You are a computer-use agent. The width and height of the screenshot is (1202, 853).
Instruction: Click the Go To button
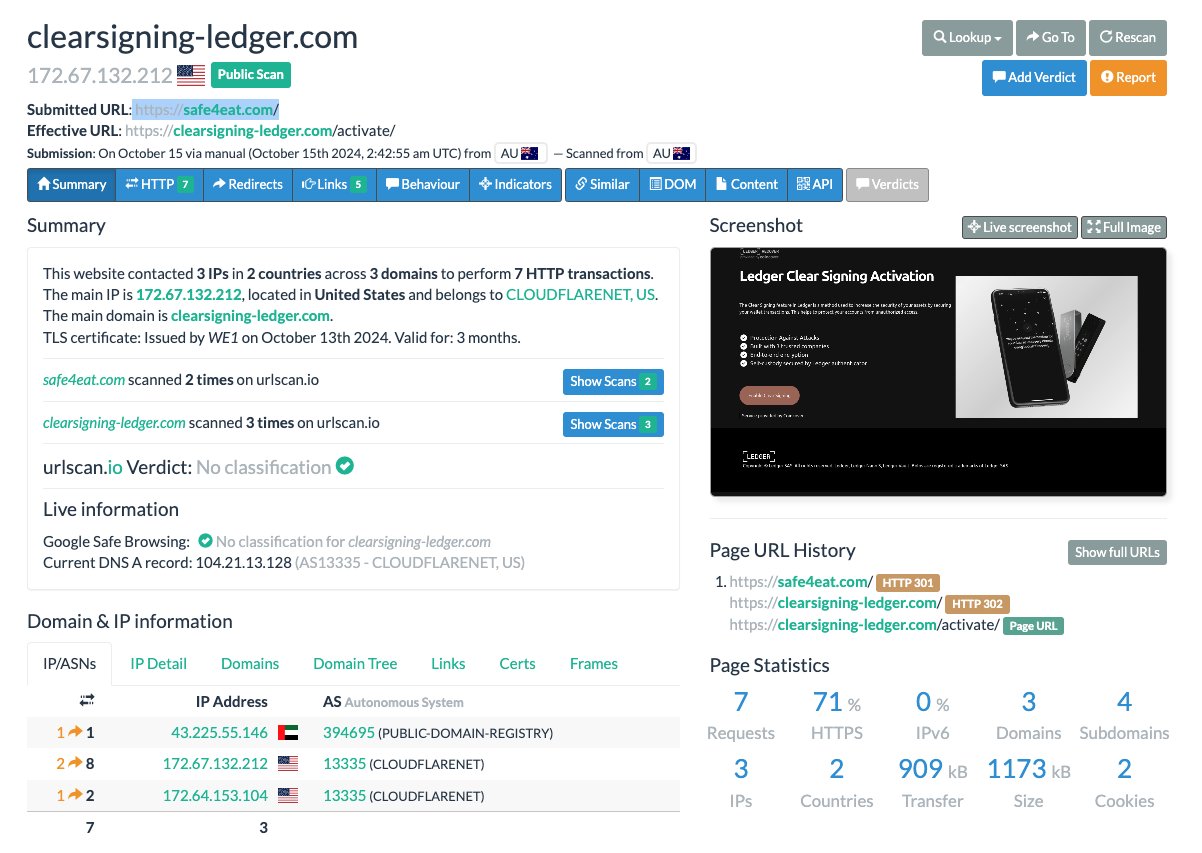point(1050,37)
